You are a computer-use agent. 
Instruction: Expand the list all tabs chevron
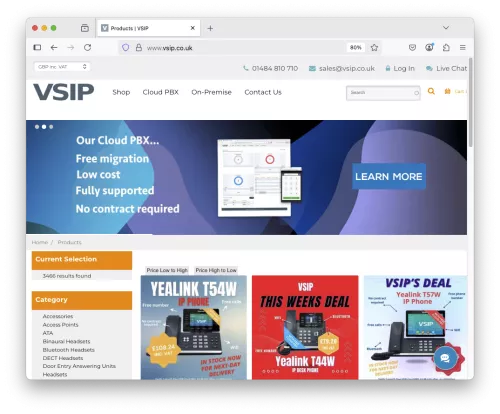tap(446, 28)
